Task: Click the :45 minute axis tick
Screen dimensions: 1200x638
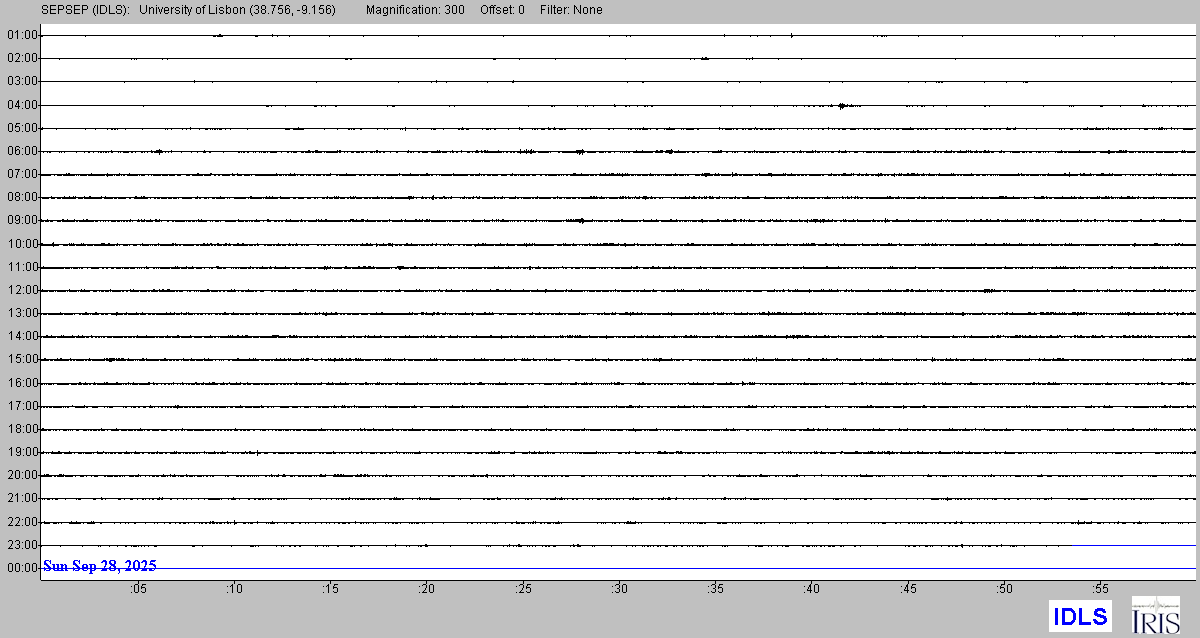Action: pos(908,589)
